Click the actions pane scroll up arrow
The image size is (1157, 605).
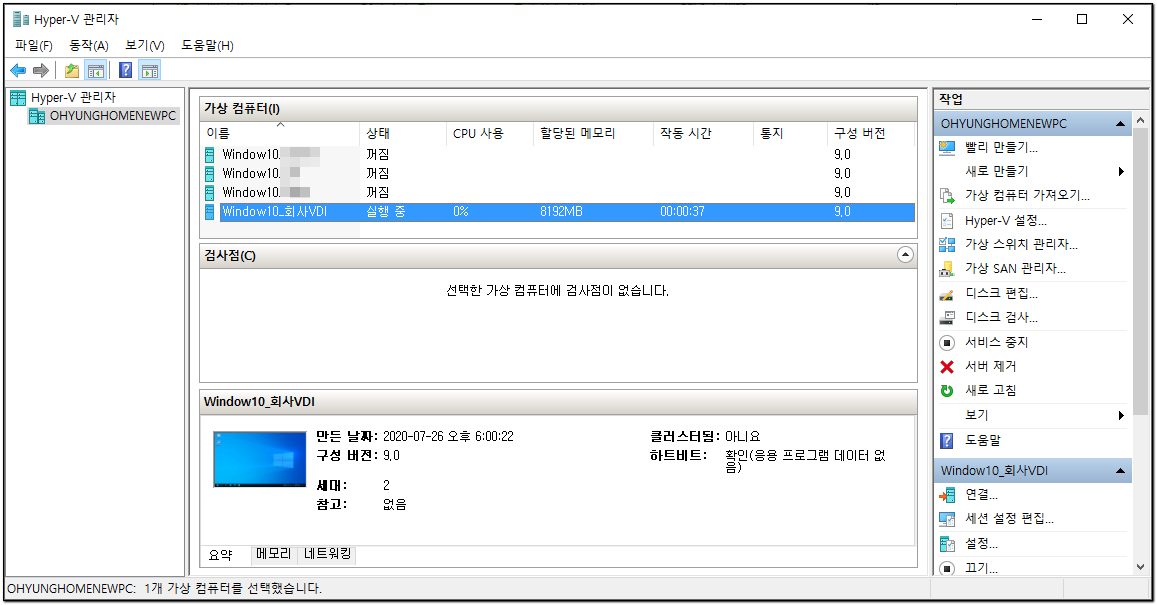pos(1141,120)
